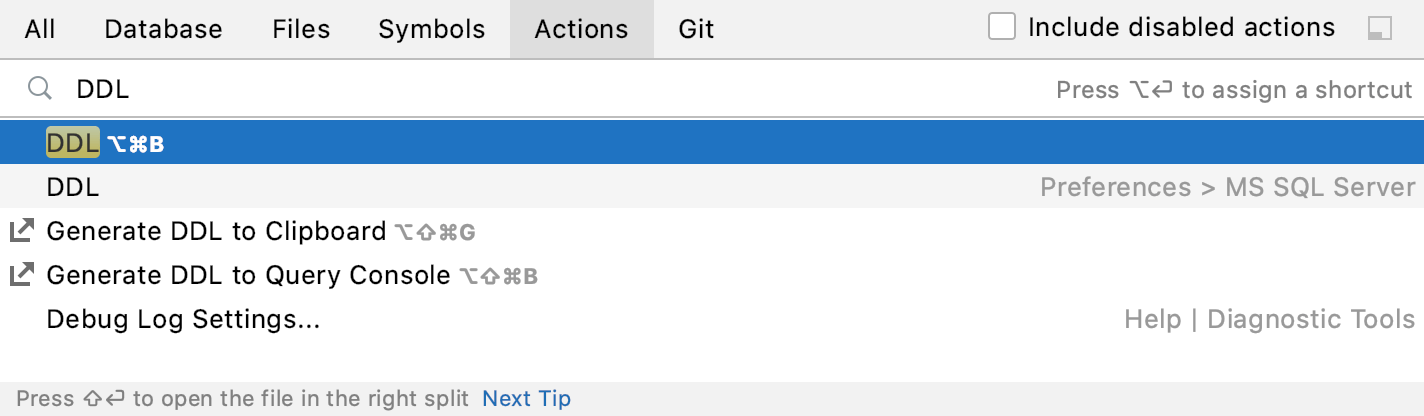Image resolution: width=1424 pixels, height=416 pixels.
Task: Open Debug Log Settings... result
Action: click(x=183, y=319)
